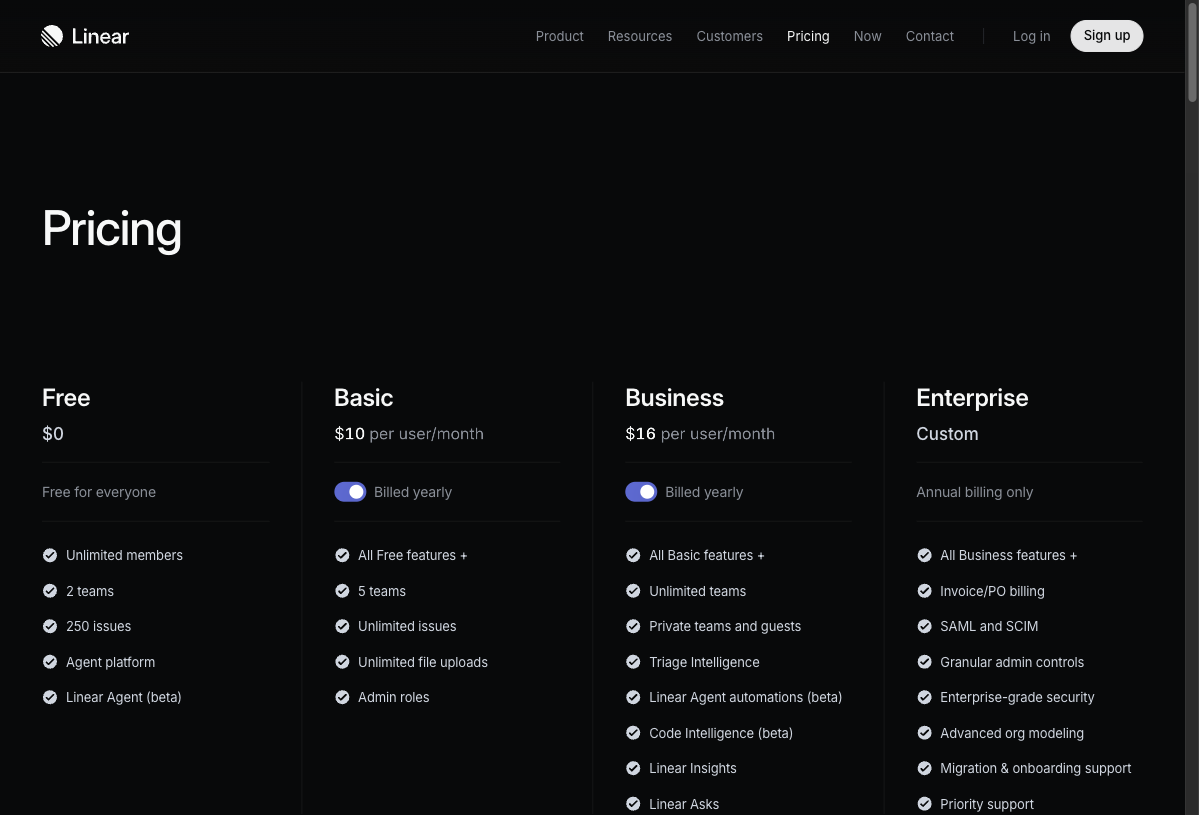
Task: Click the Sign up button
Action: 1106,36
